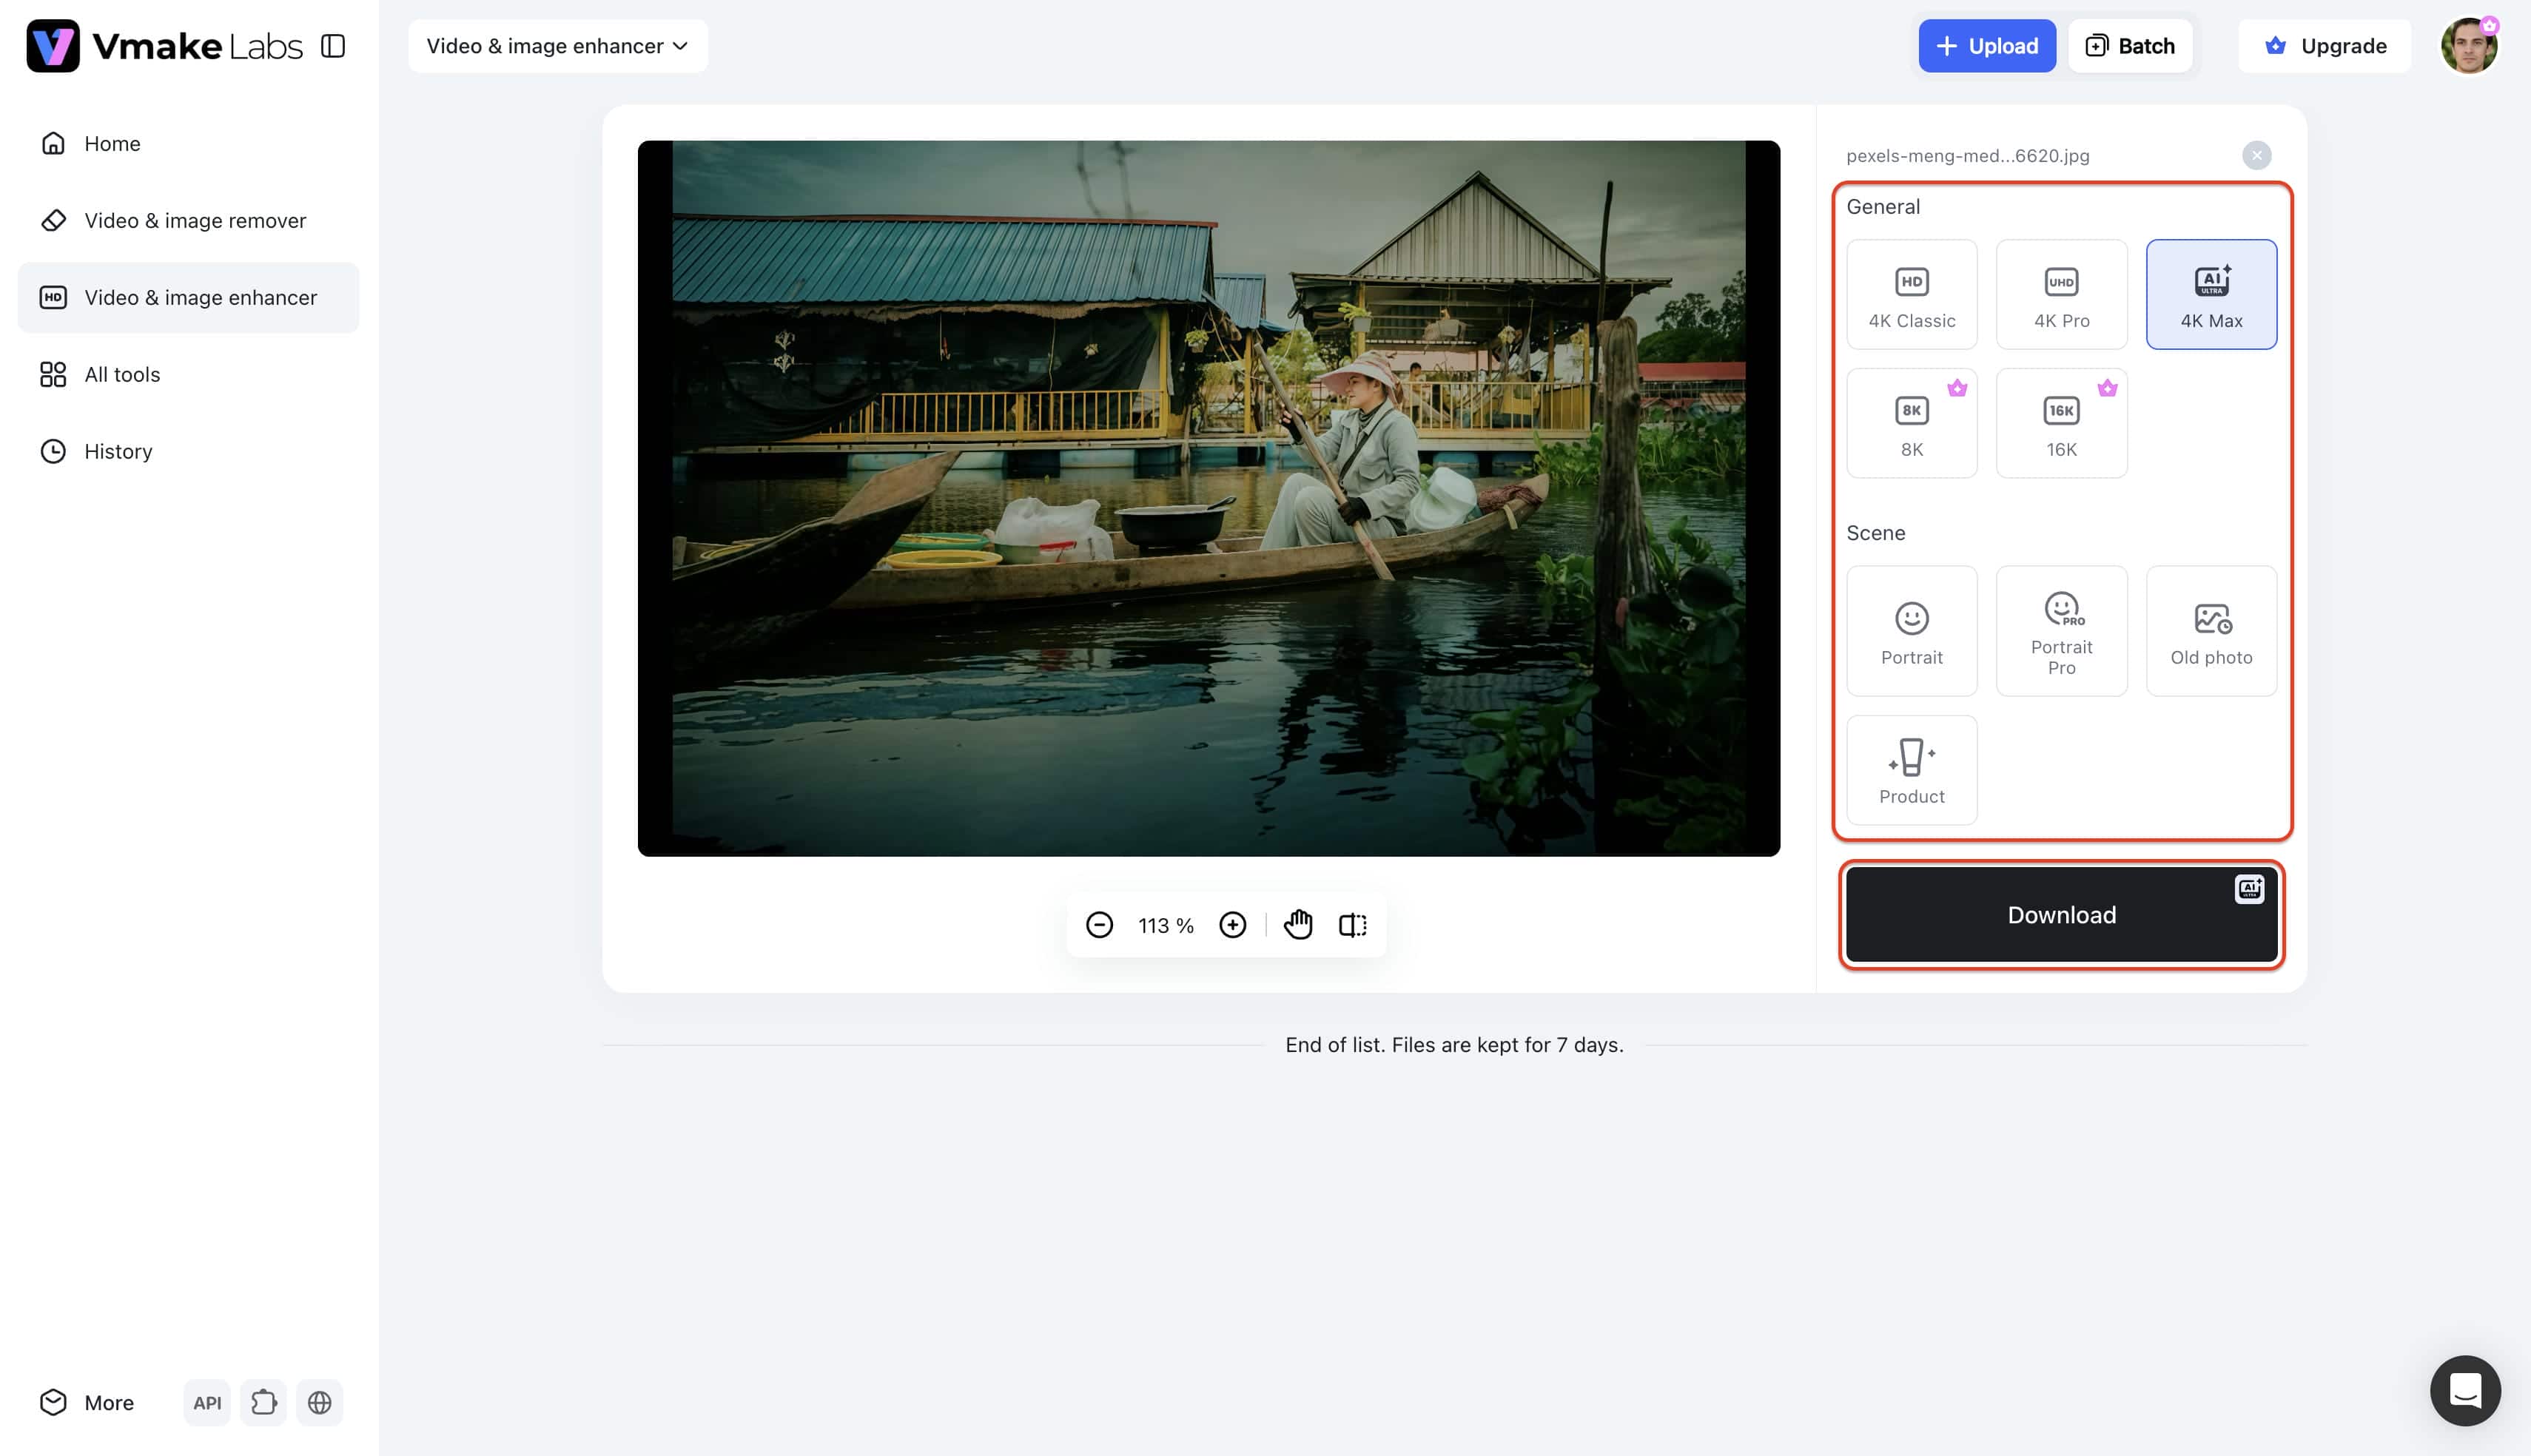The image size is (2531, 1456).
Task: Select the Portrait scene option
Action: 1911,631
